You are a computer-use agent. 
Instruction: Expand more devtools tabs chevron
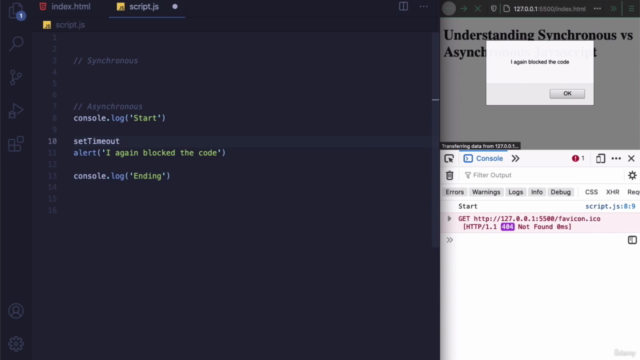(x=516, y=158)
